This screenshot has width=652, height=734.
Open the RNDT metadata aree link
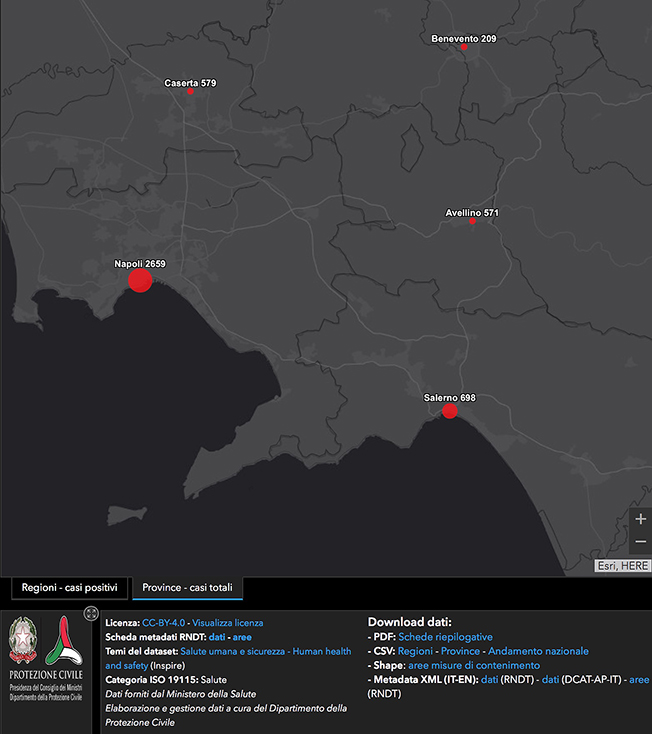[x=242, y=637]
